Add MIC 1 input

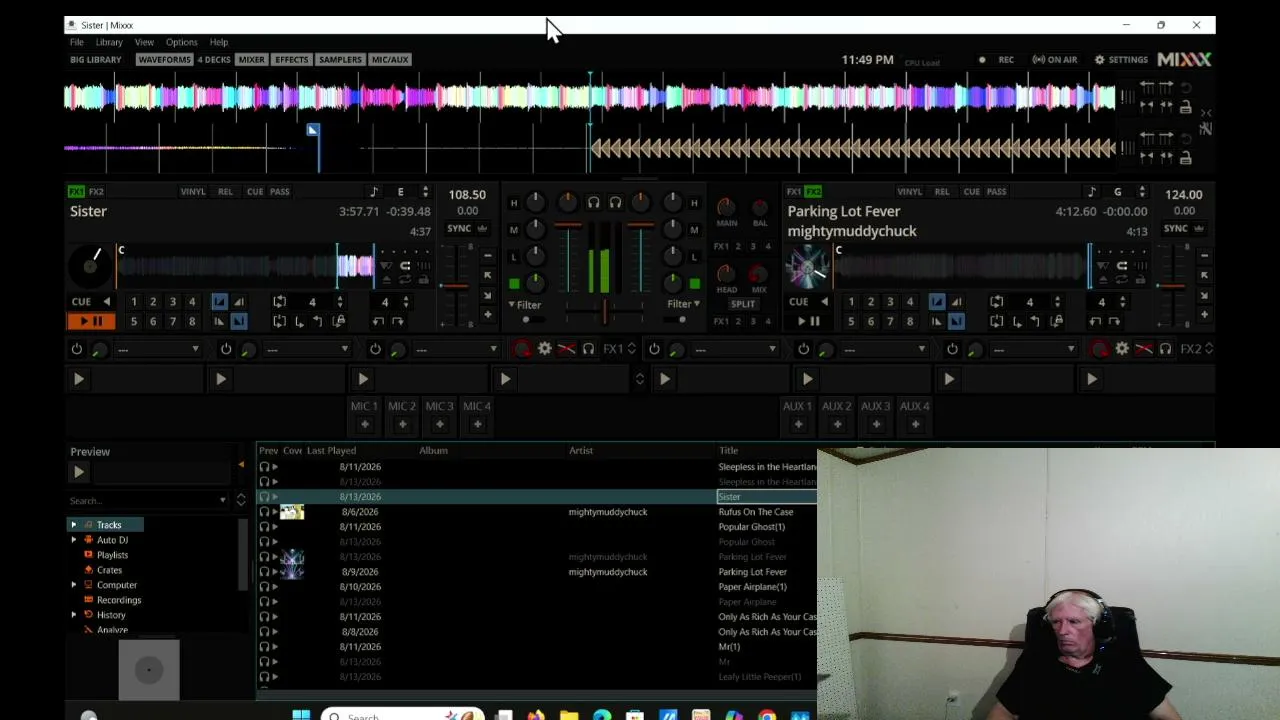[364, 425]
